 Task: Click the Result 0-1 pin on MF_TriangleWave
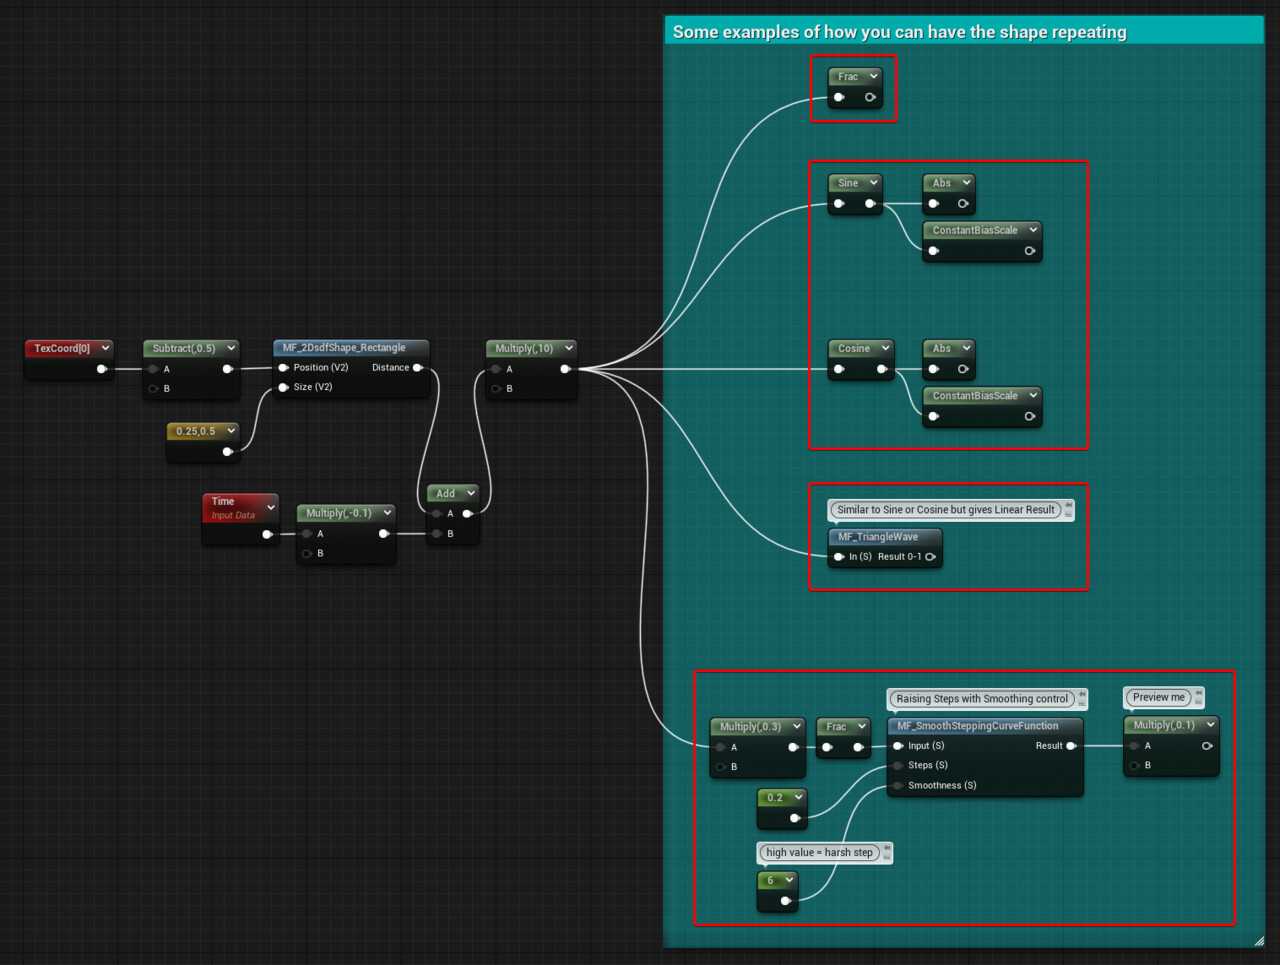pyautogui.click(x=930, y=557)
